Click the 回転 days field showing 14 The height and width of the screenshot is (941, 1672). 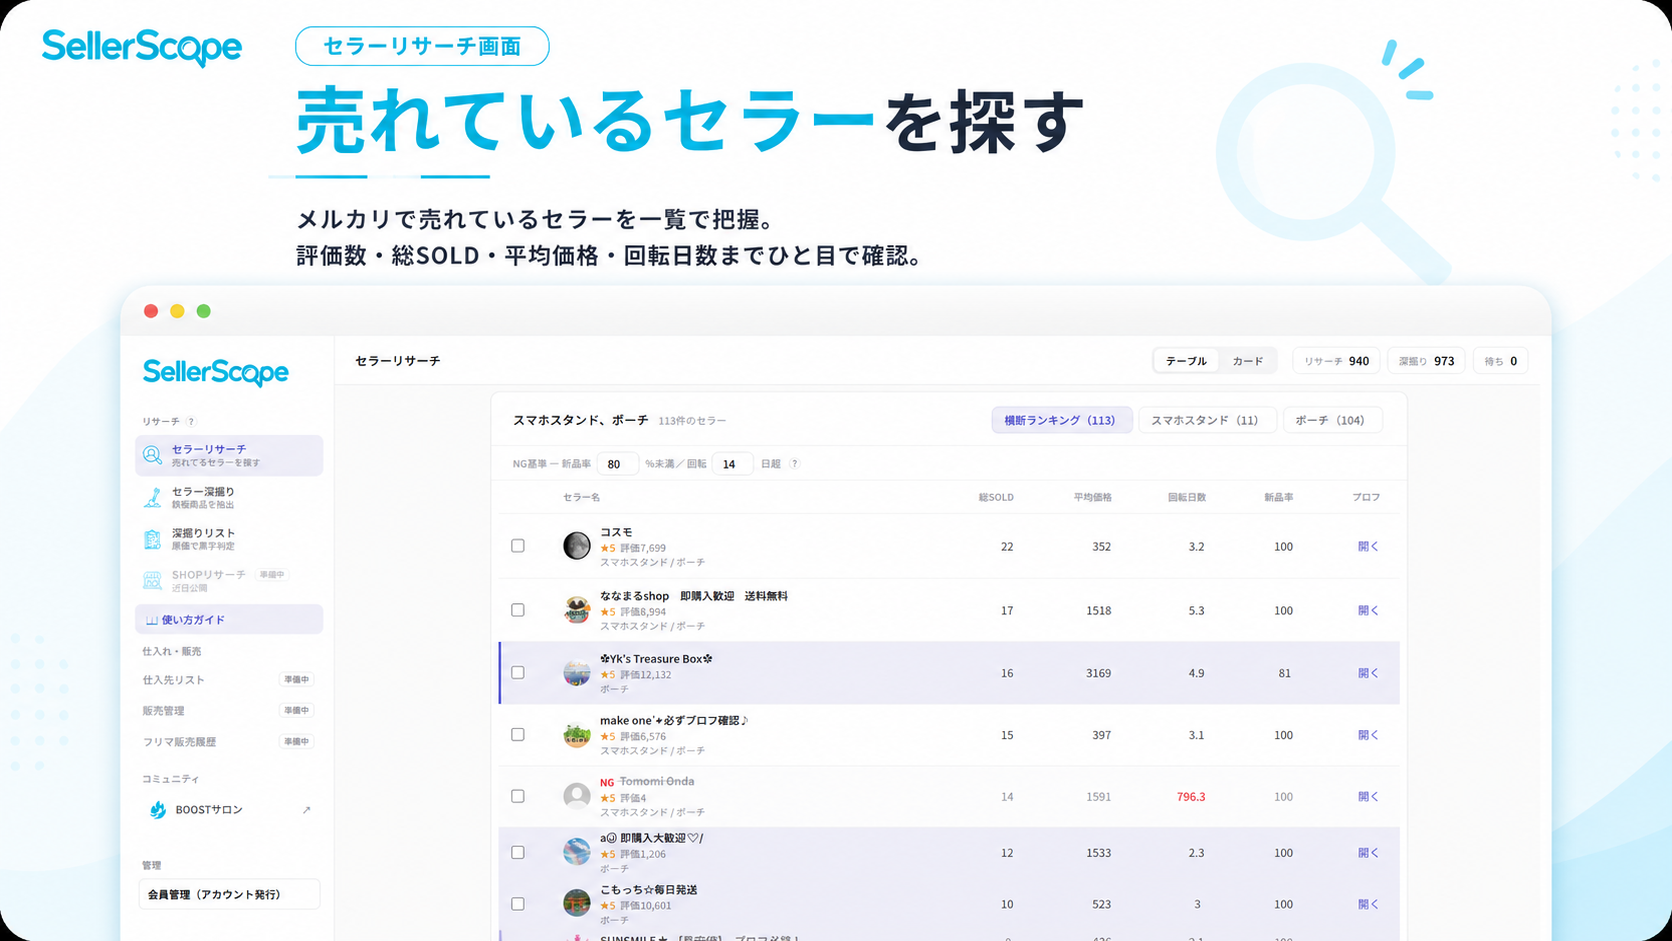[x=732, y=464]
